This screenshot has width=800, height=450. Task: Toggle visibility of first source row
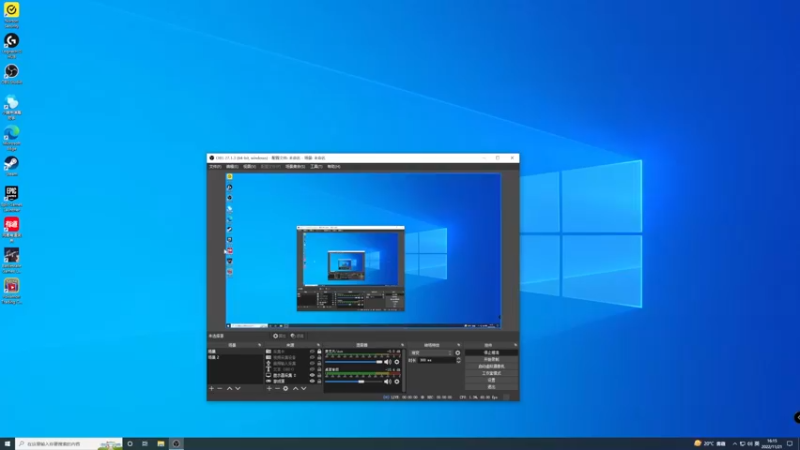tap(312, 352)
